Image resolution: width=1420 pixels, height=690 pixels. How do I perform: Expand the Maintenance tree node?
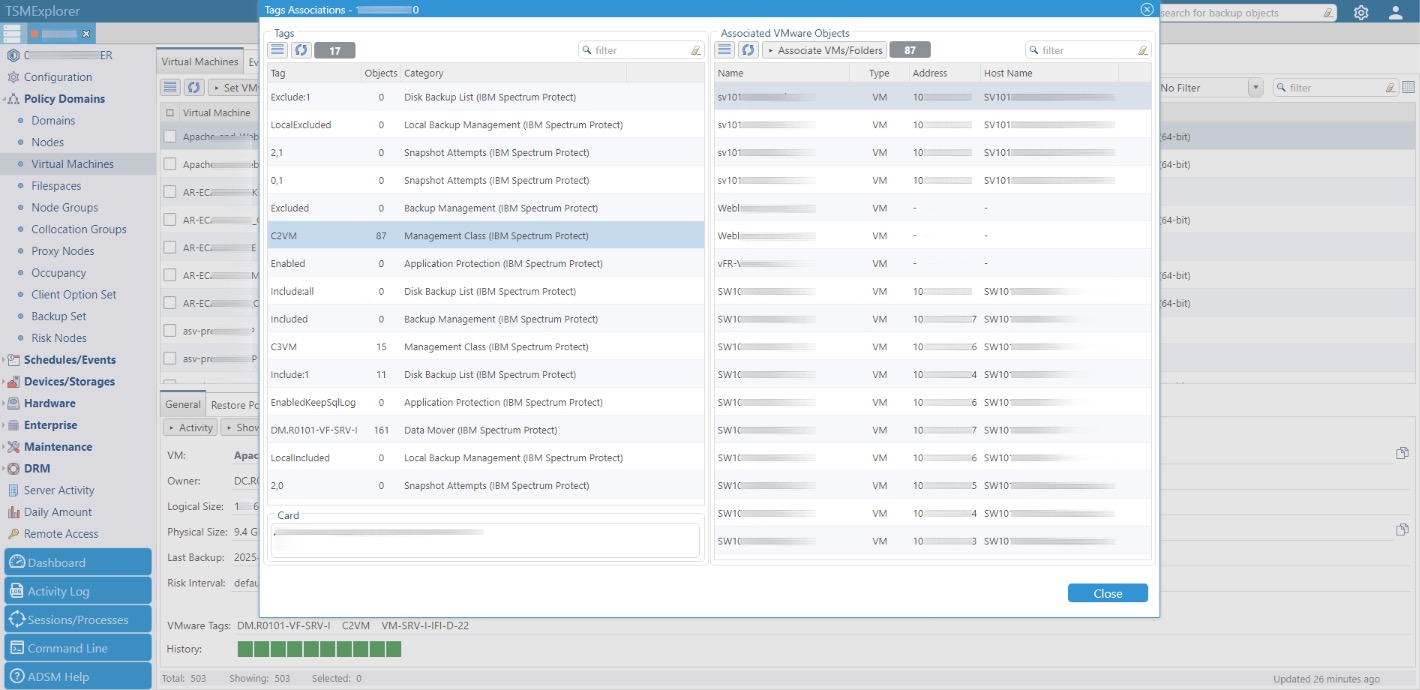point(4,447)
